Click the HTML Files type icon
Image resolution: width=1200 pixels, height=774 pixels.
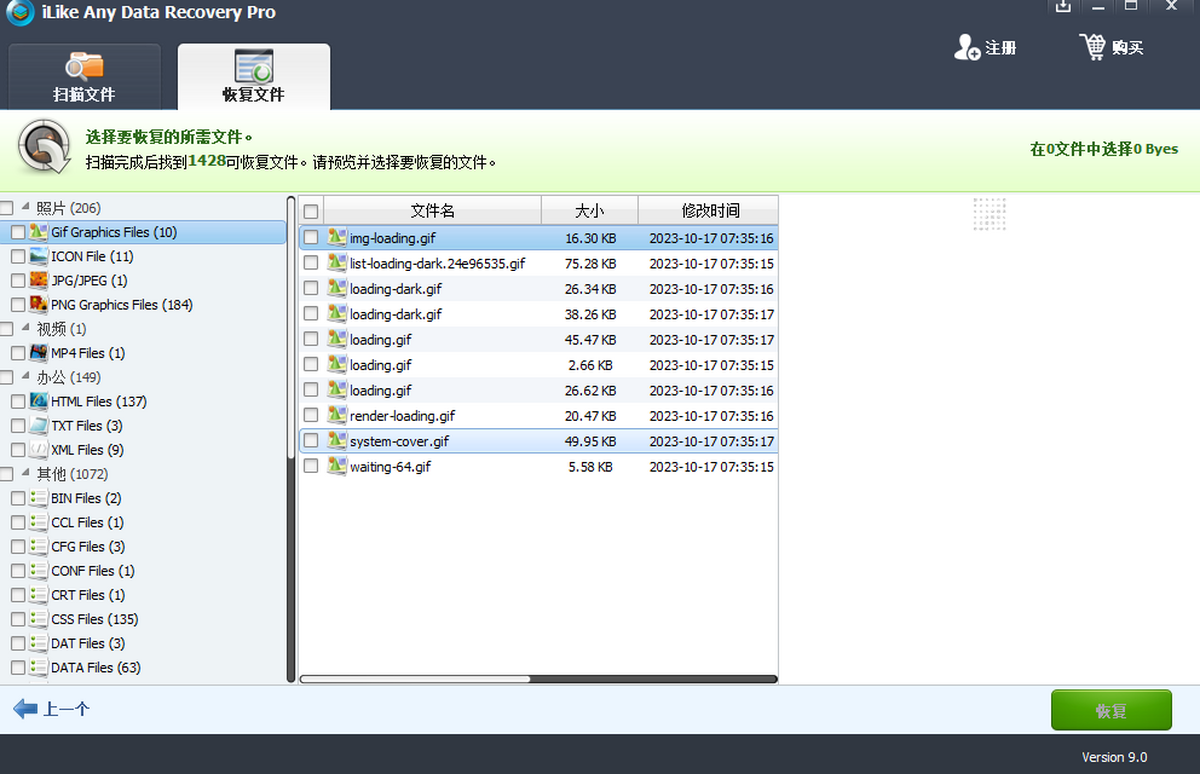39,401
